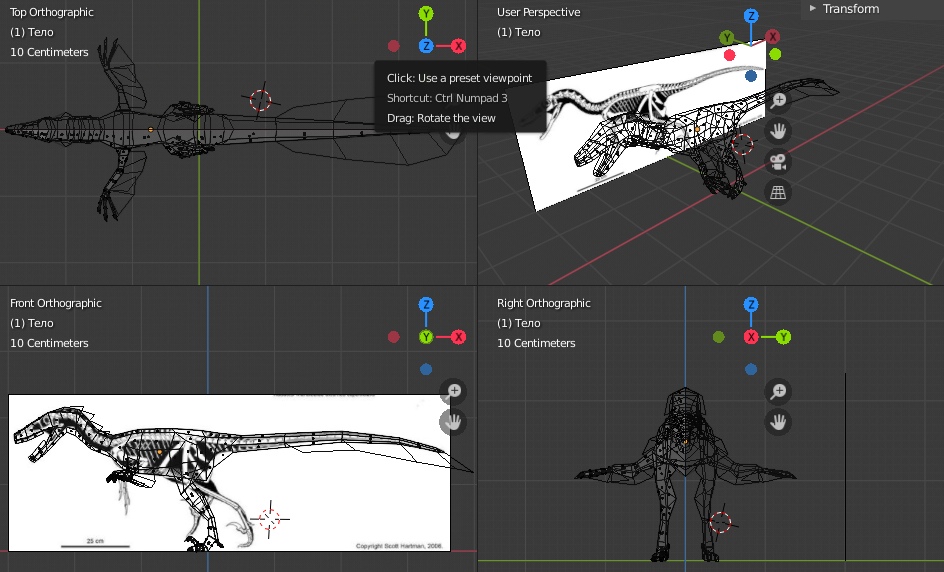
Task: Toggle perspective/orthographic grid icon in User Perspective
Action: pos(778,192)
